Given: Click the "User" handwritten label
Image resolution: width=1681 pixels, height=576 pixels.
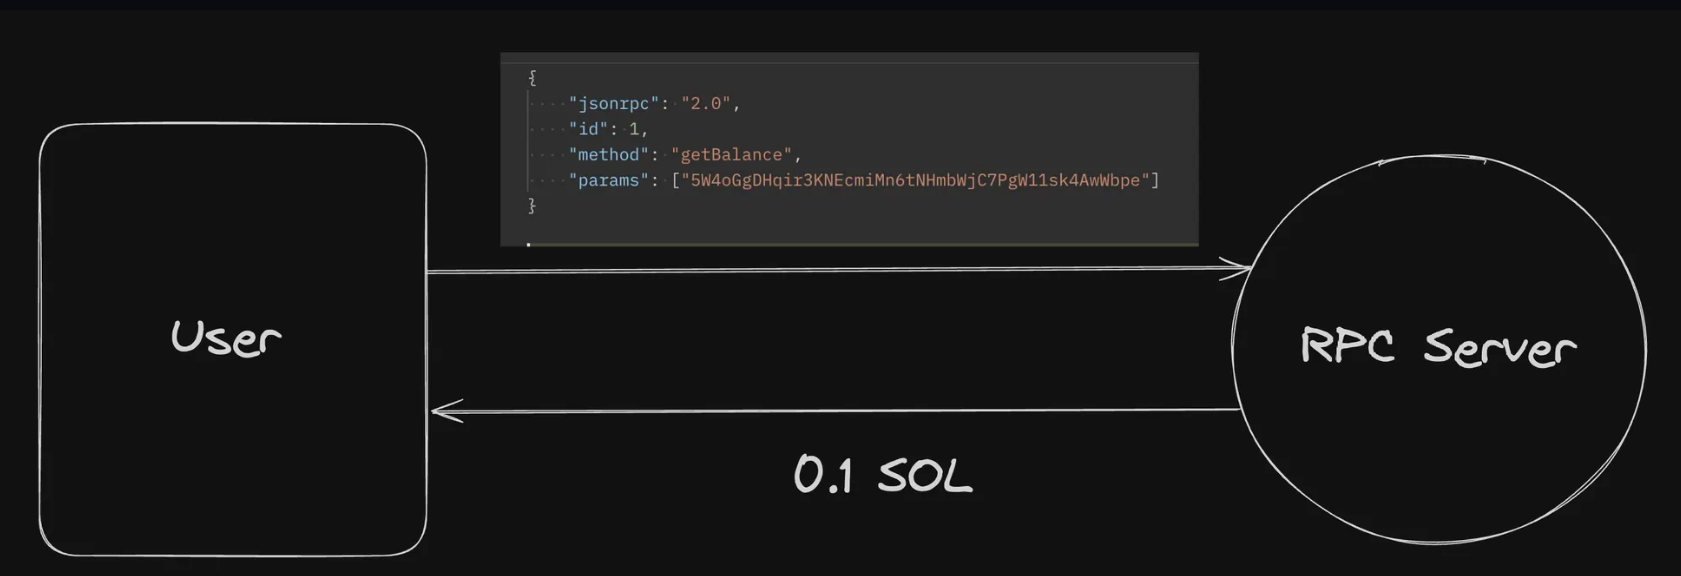Looking at the screenshot, I should 226,338.
